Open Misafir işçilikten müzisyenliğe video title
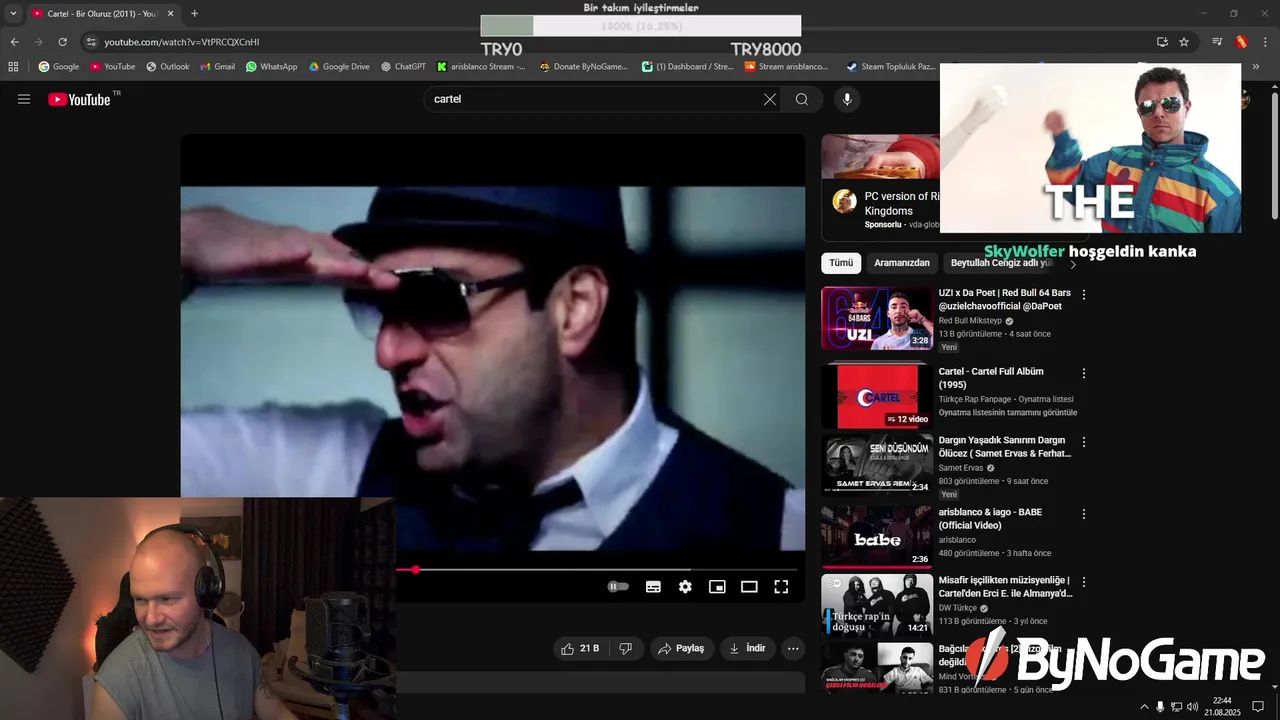 pyautogui.click(x=1005, y=587)
